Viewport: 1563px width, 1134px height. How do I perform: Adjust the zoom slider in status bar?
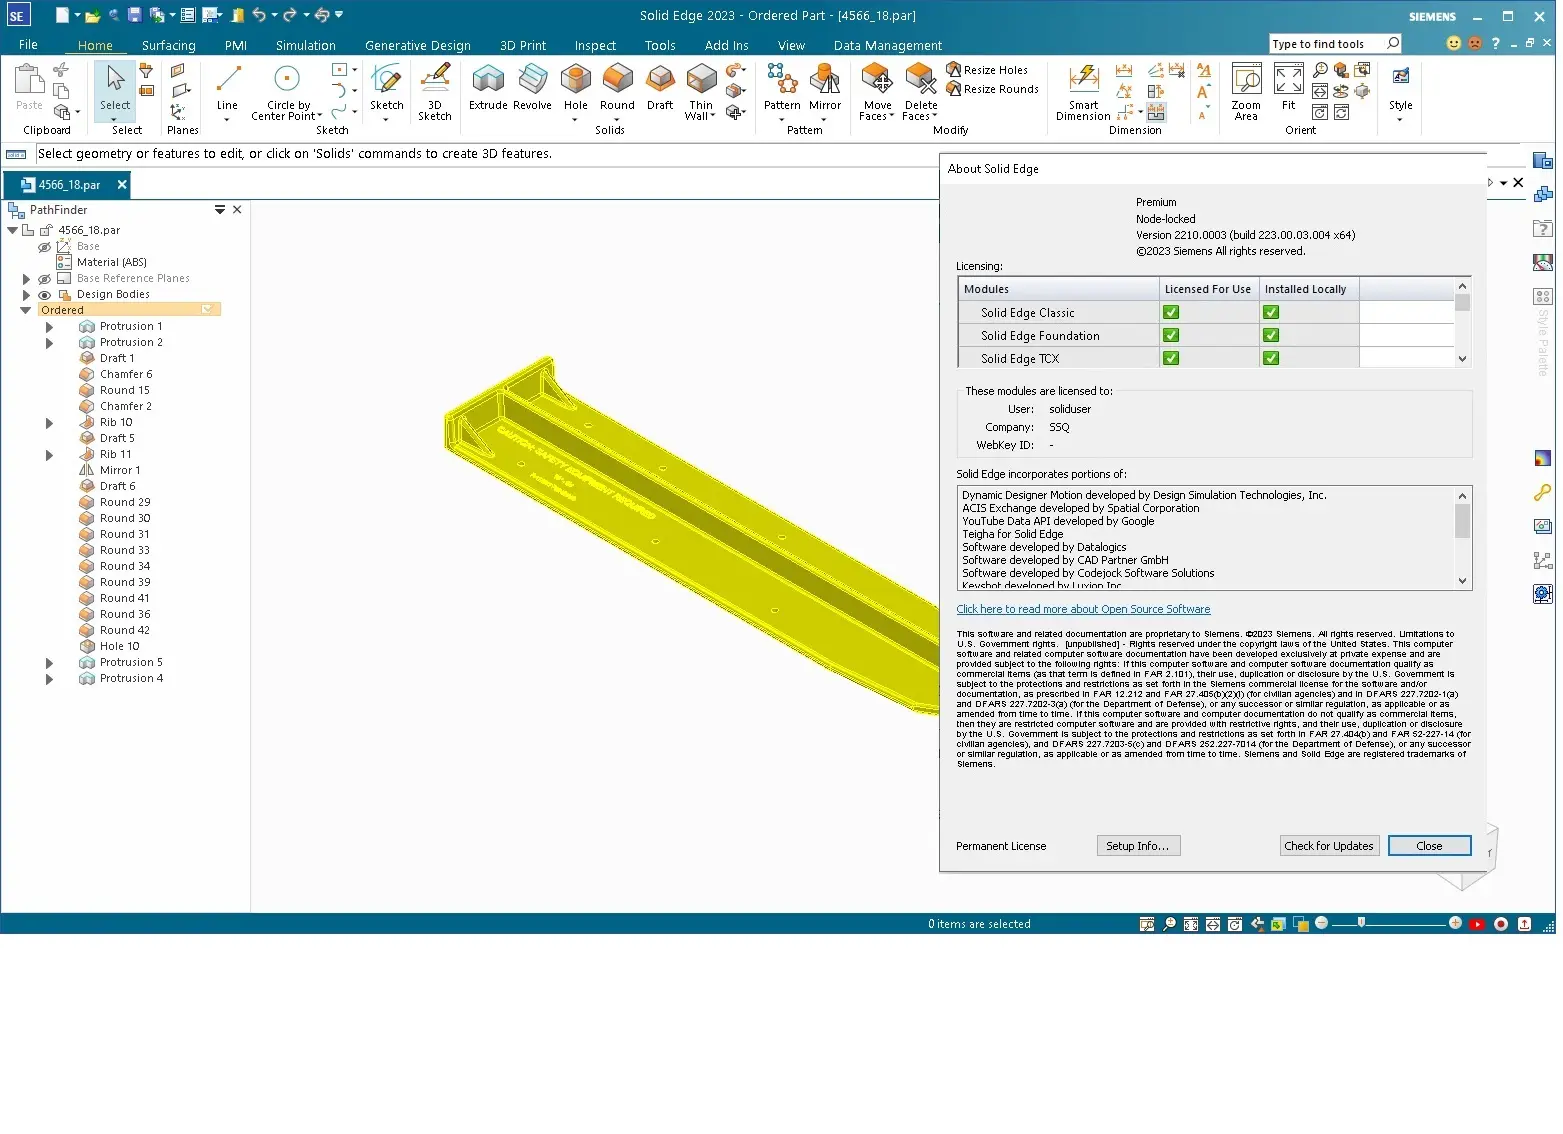(1361, 923)
